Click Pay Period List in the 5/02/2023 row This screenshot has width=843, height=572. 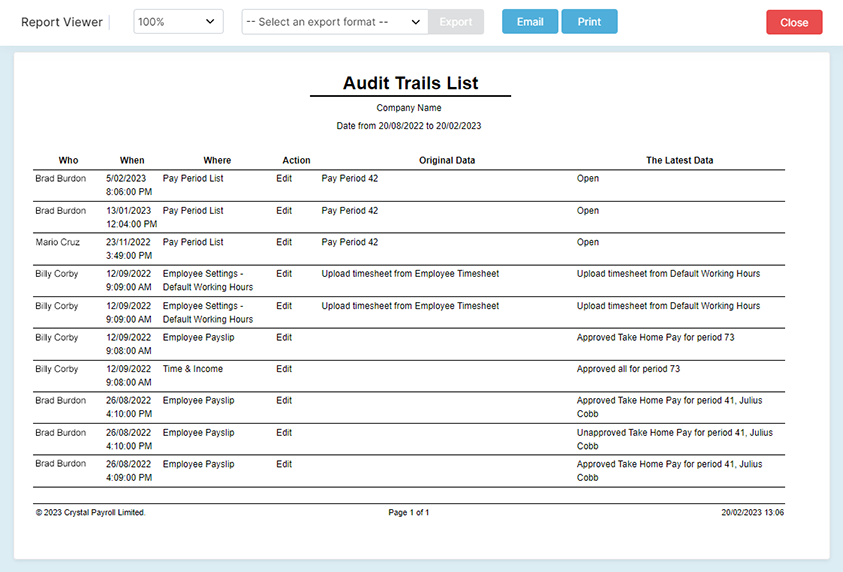tap(193, 178)
